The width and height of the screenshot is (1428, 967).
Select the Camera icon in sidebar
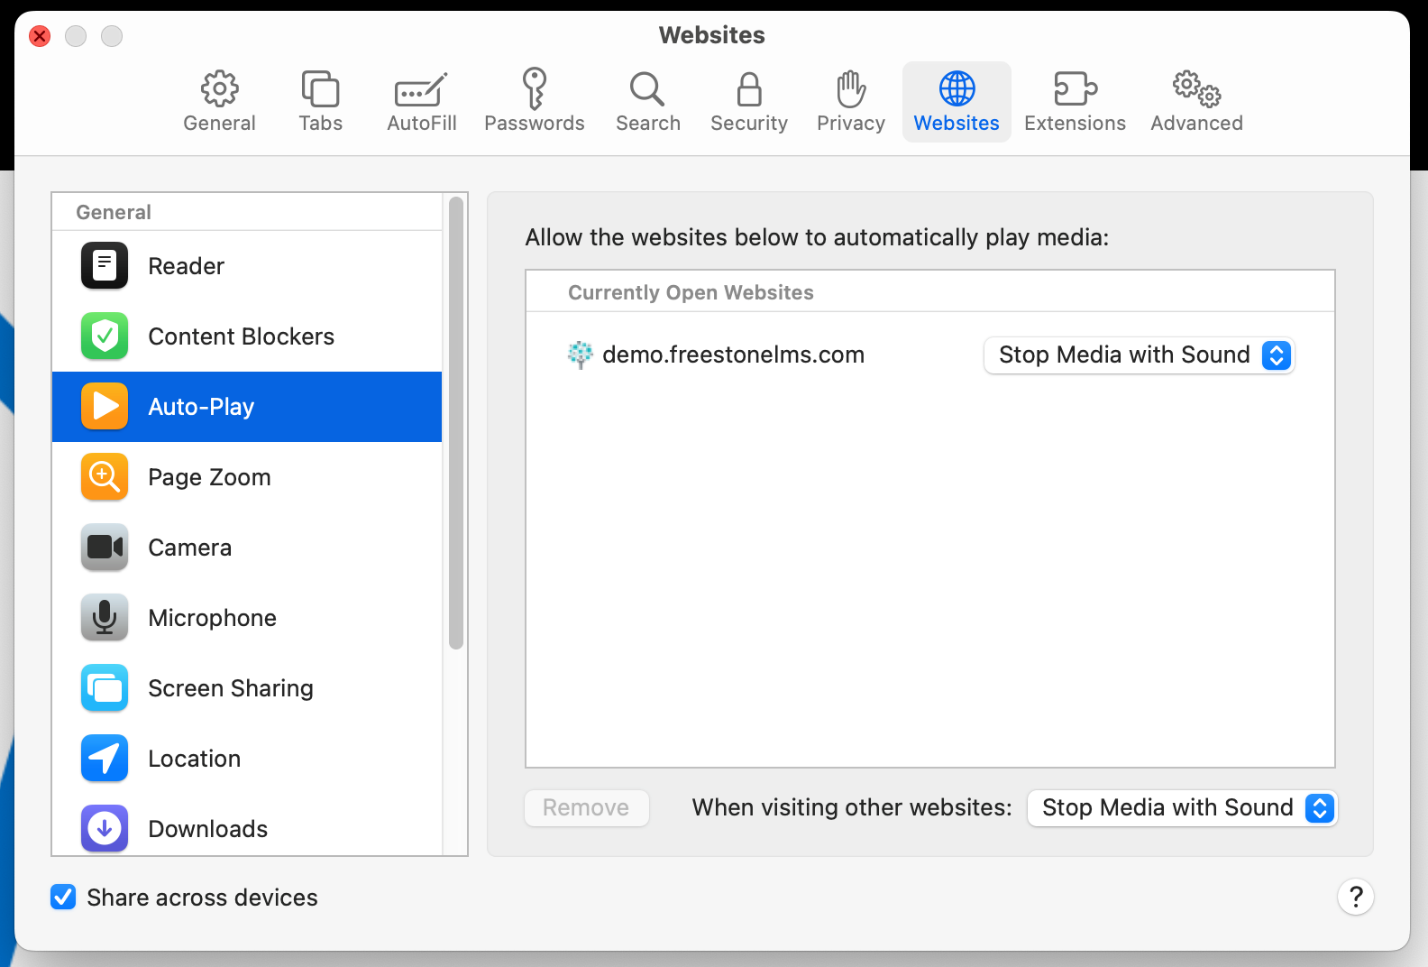pyautogui.click(x=104, y=547)
